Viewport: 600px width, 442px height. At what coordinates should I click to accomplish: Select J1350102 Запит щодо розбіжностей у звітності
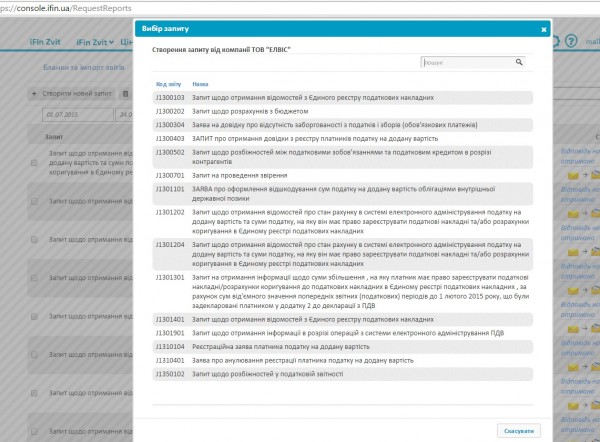(342, 374)
